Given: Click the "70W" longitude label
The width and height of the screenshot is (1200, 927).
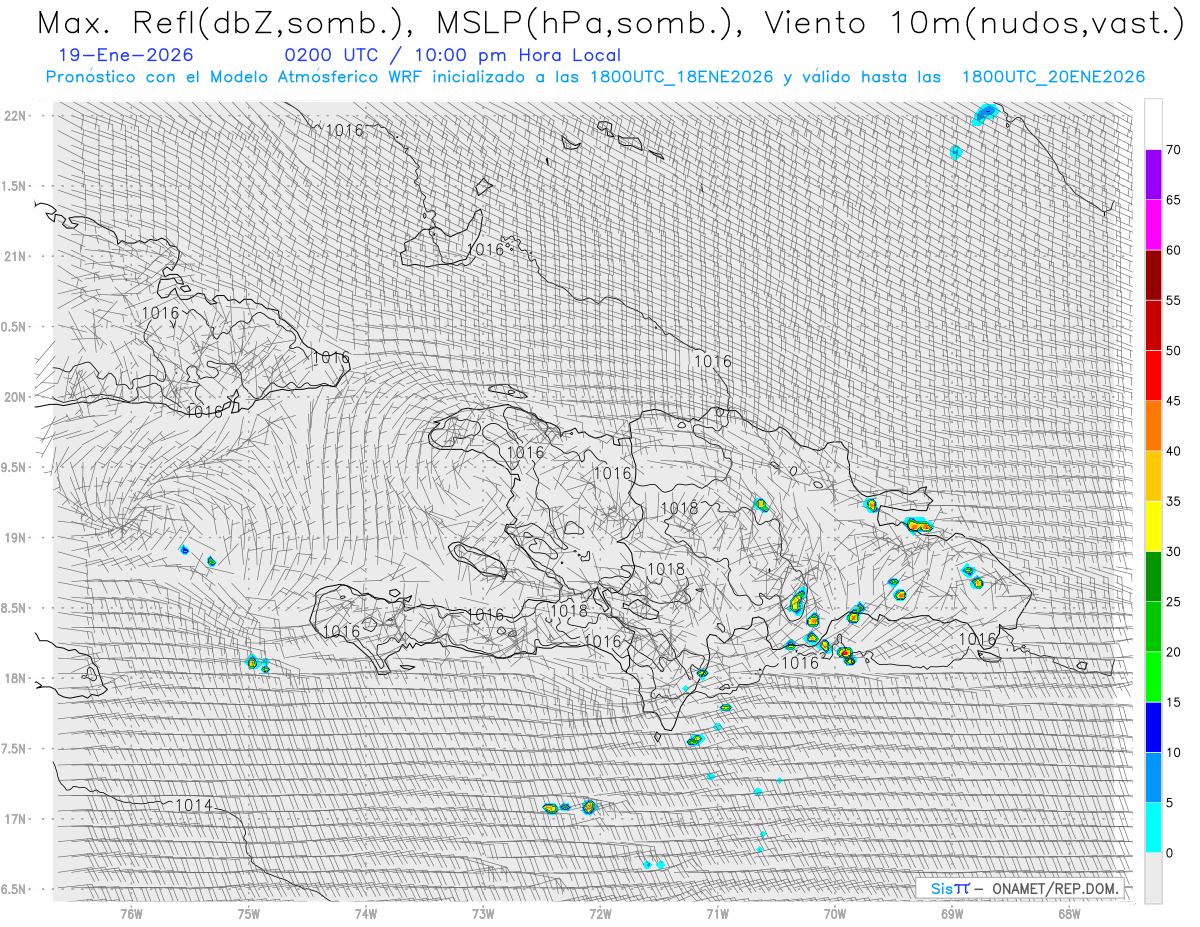Looking at the screenshot, I should tap(835, 912).
